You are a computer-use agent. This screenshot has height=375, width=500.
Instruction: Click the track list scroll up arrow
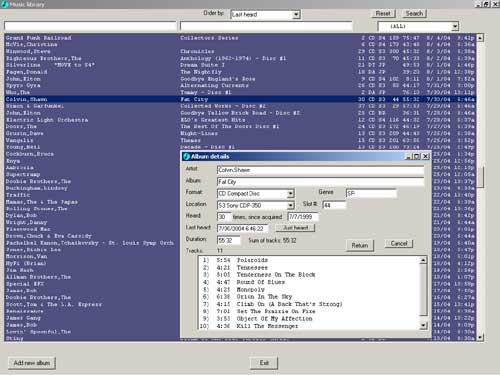[x=423, y=260]
